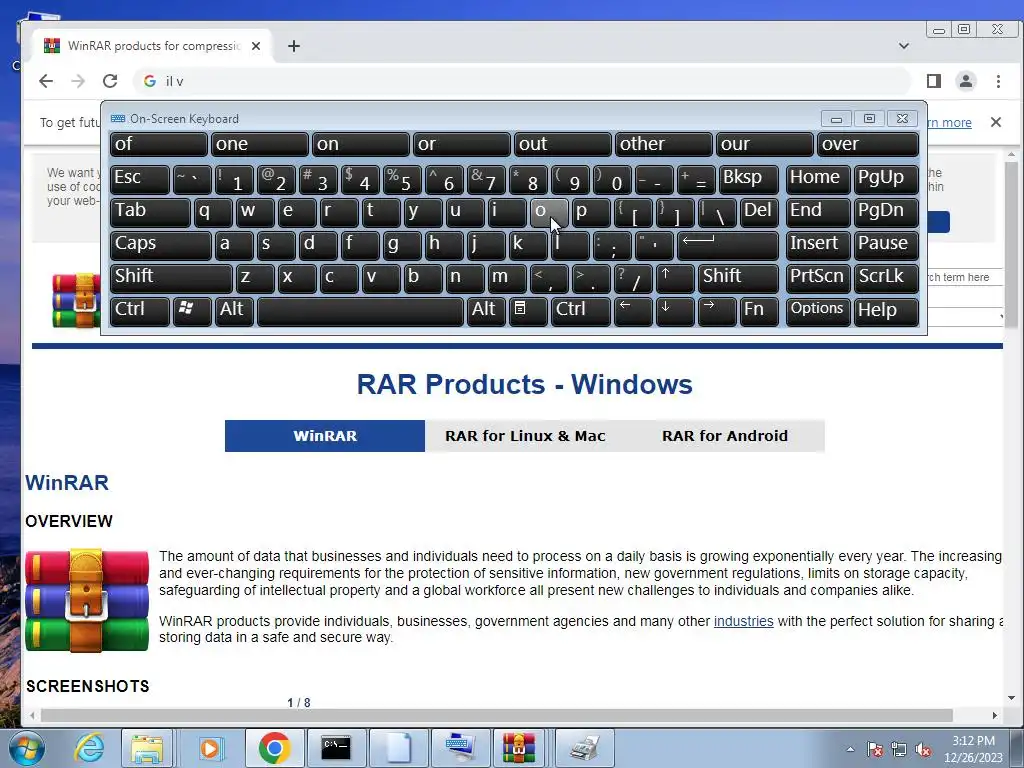Click the left arrow key
This screenshot has width=1024, height=768.
[x=633, y=310]
